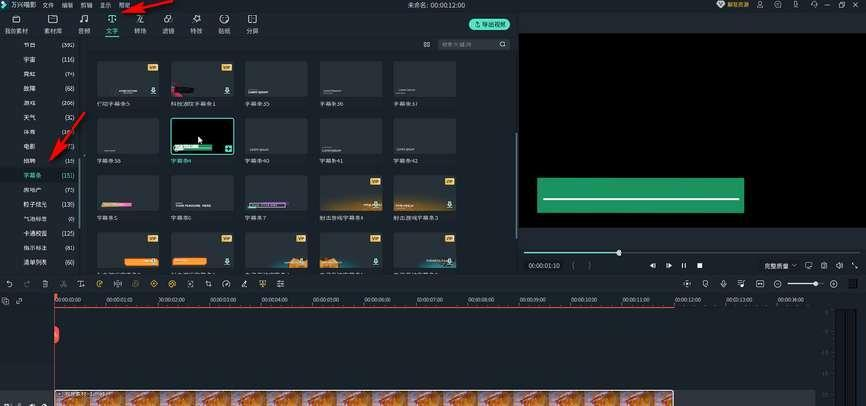
Task: Open the speed gauge tool
Action: (x=226, y=284)
